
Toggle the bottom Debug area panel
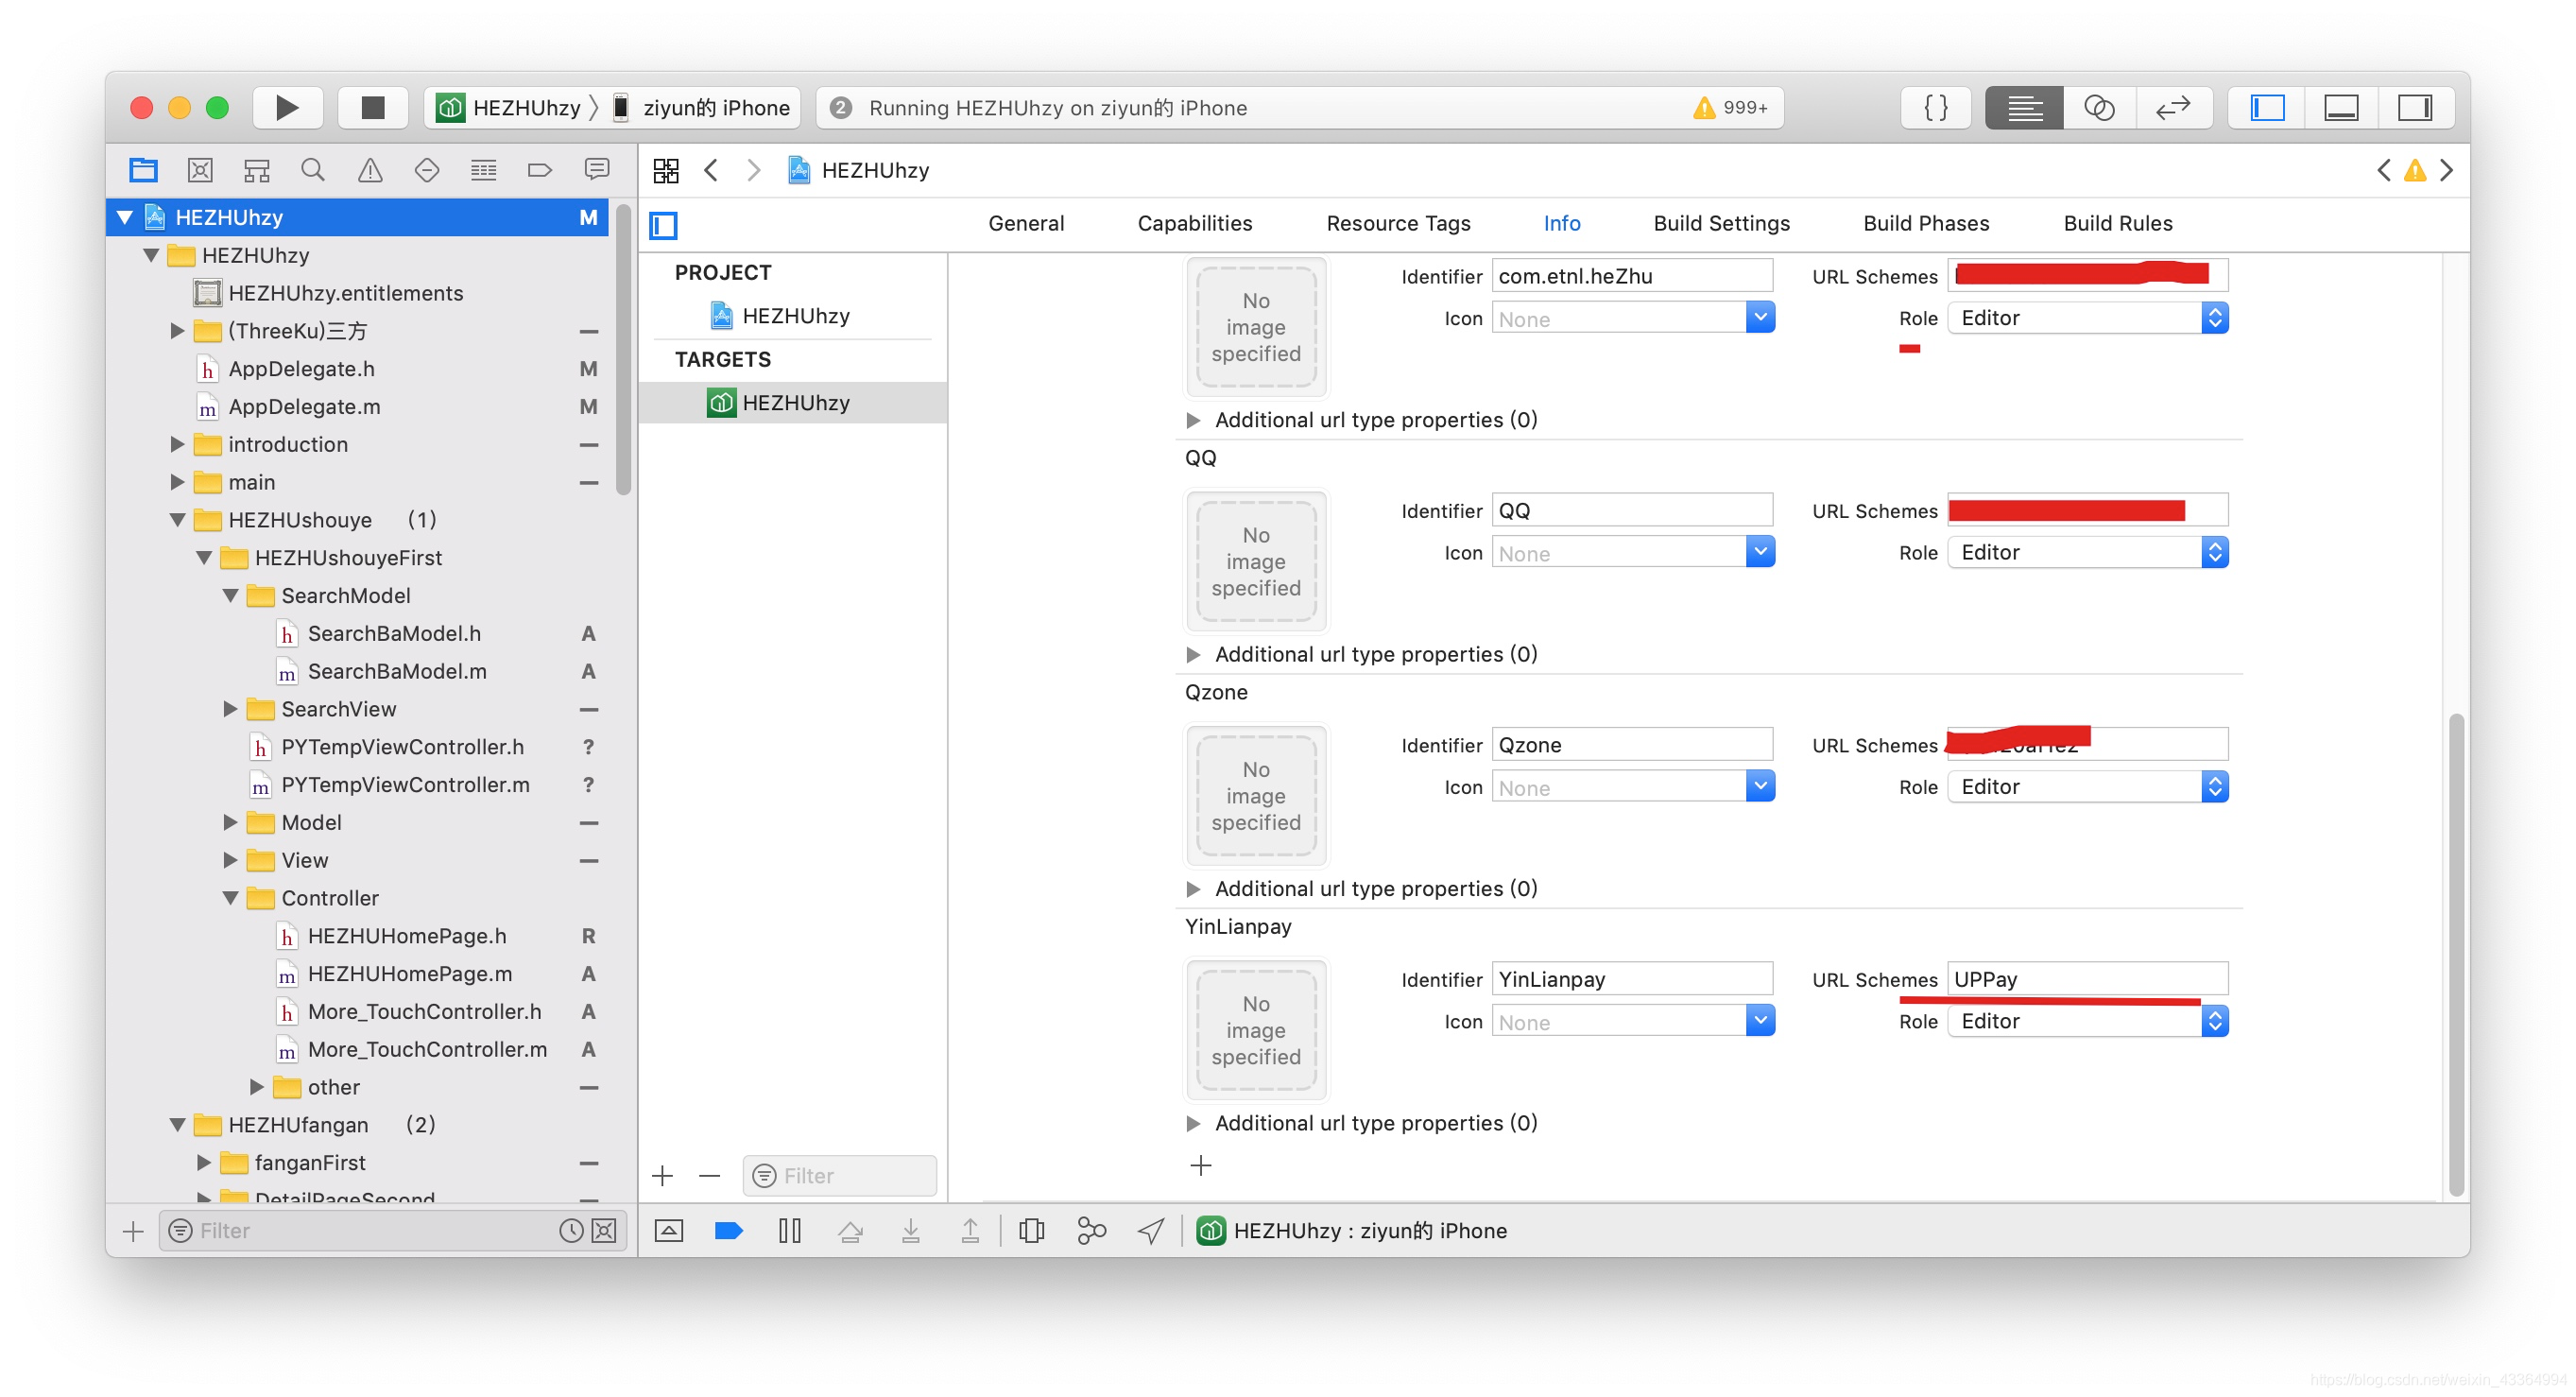click(x=2340, y=107)
